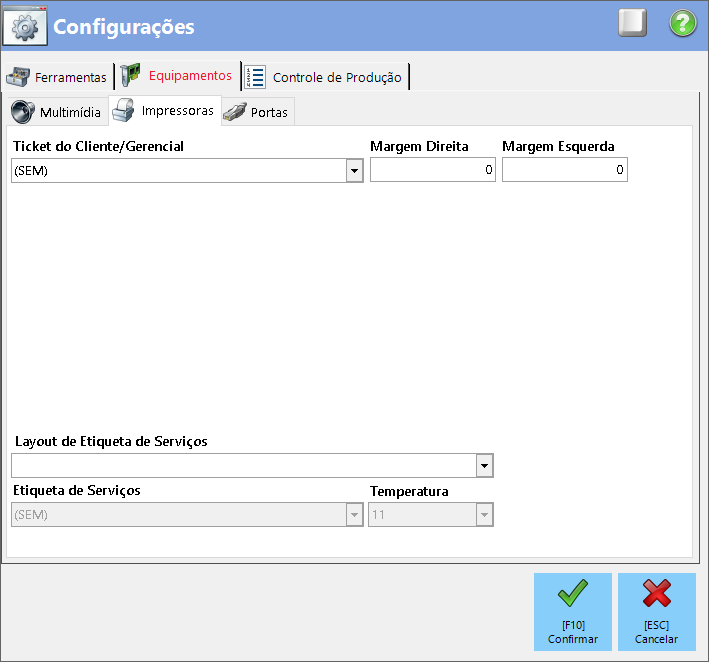Click the gear icon beside Configurações title
The width and height of the screenshot is (709, 662).
coord(24,26)
